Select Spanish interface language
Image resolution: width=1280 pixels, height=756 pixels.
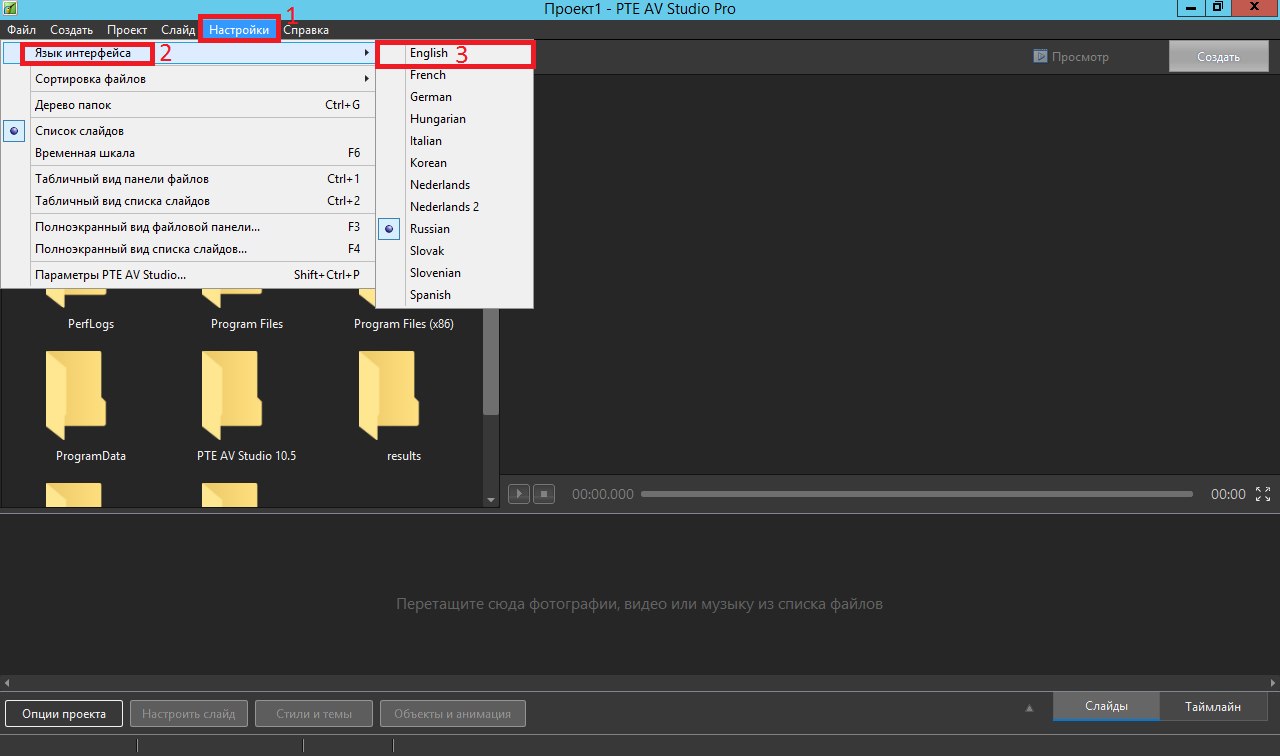(x=455, y=295)
